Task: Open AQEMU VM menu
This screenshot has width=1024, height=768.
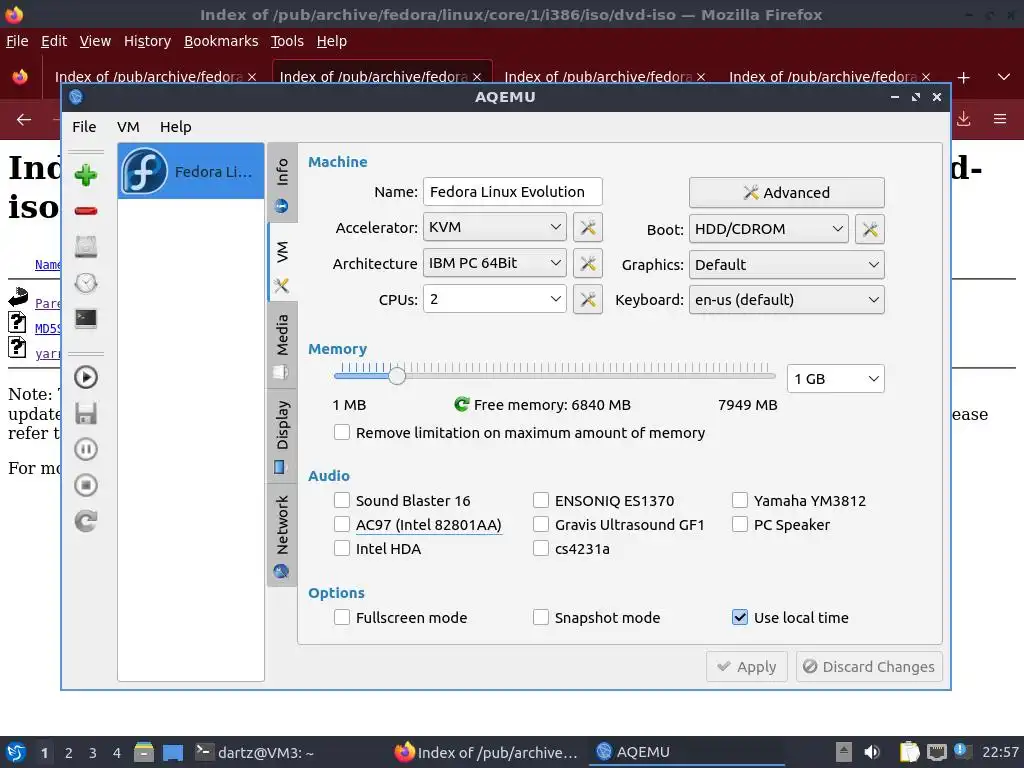Action: (128, 127)
